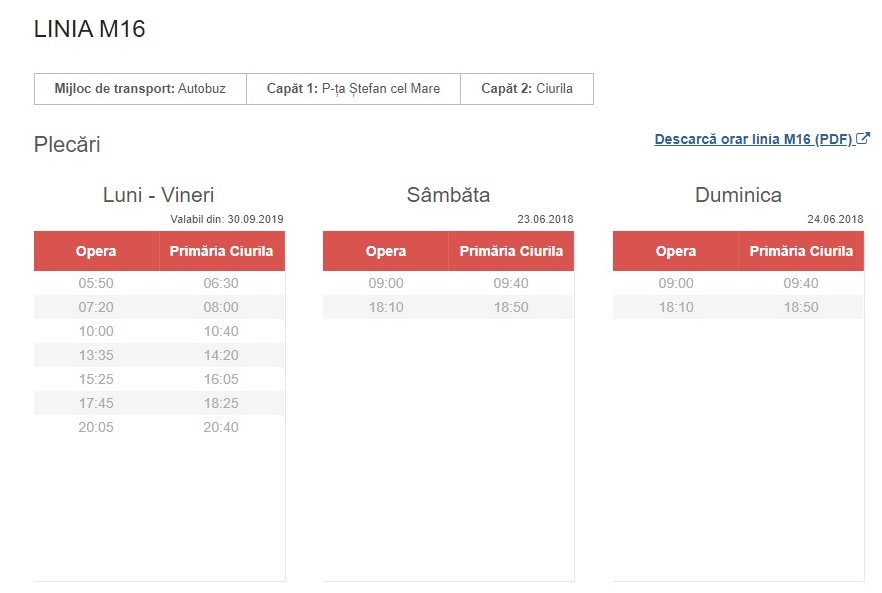Screen dimensions: 882x593
Task: Select the 05:50 weekday Opera departure
Action: pos(96,283)
